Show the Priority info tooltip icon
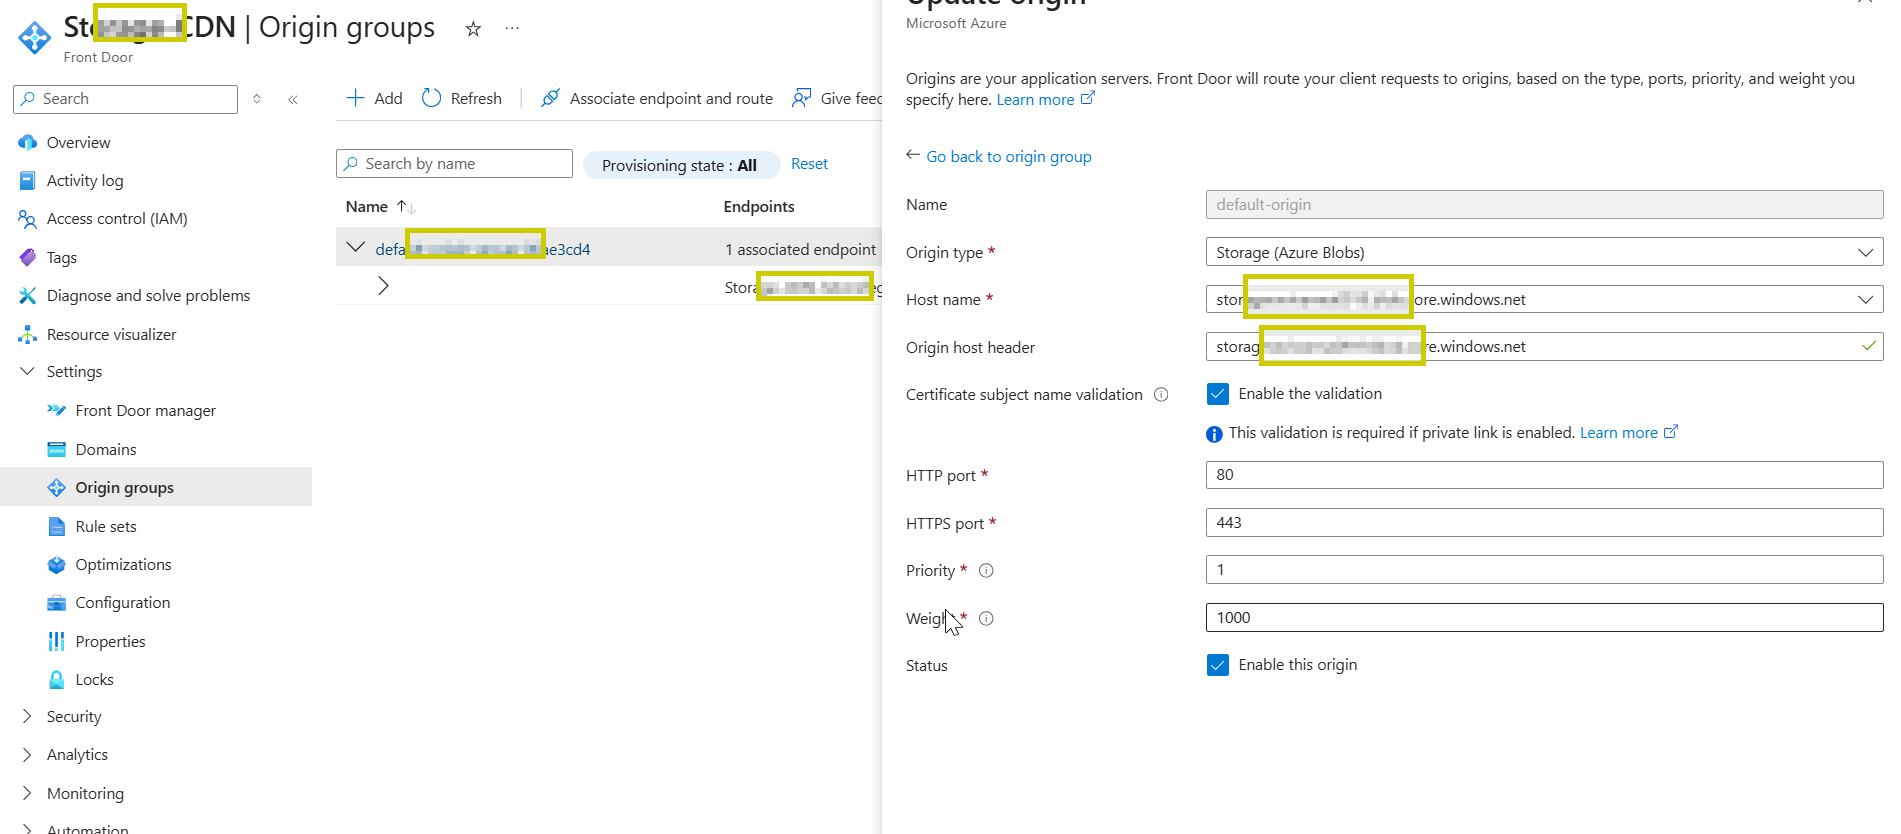Screen dimensions: 1901x834 (x=986, y=571)
